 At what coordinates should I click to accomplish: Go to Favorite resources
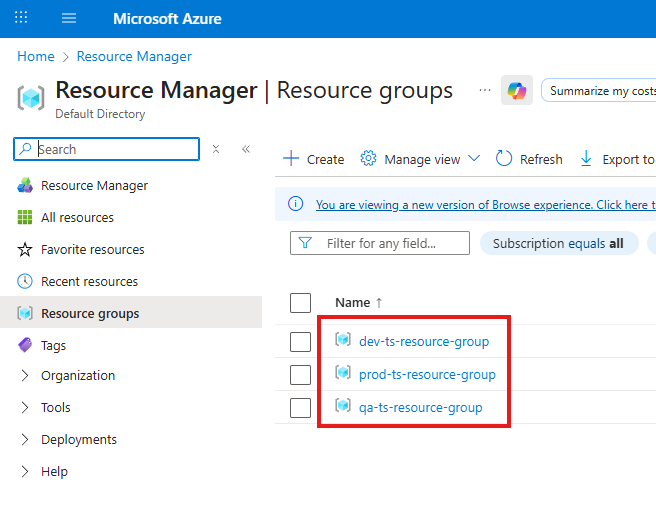92,250
